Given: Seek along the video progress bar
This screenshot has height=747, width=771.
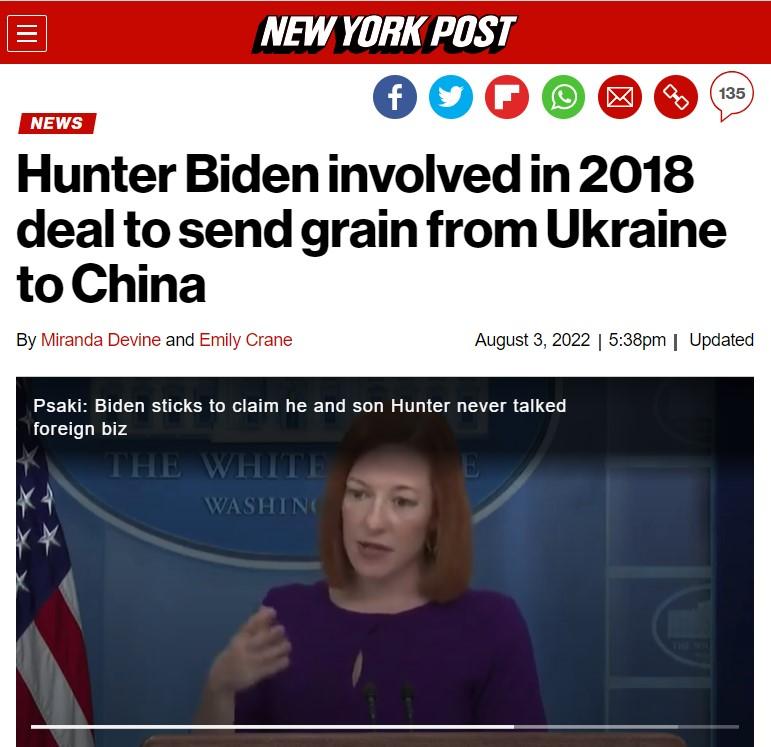Looking at the screenshot, I should [385, 726].
